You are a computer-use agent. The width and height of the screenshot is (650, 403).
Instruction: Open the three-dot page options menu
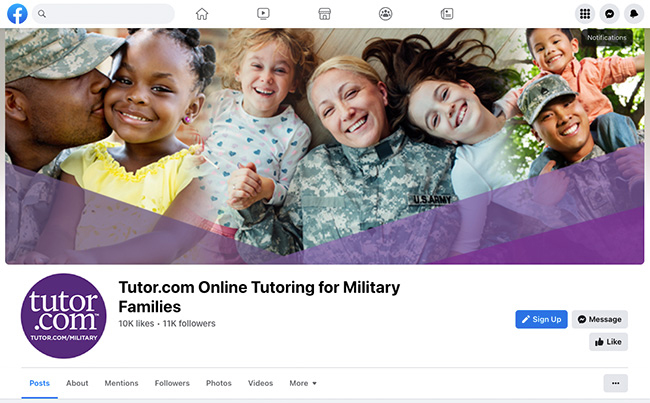[x=616, y=383]
